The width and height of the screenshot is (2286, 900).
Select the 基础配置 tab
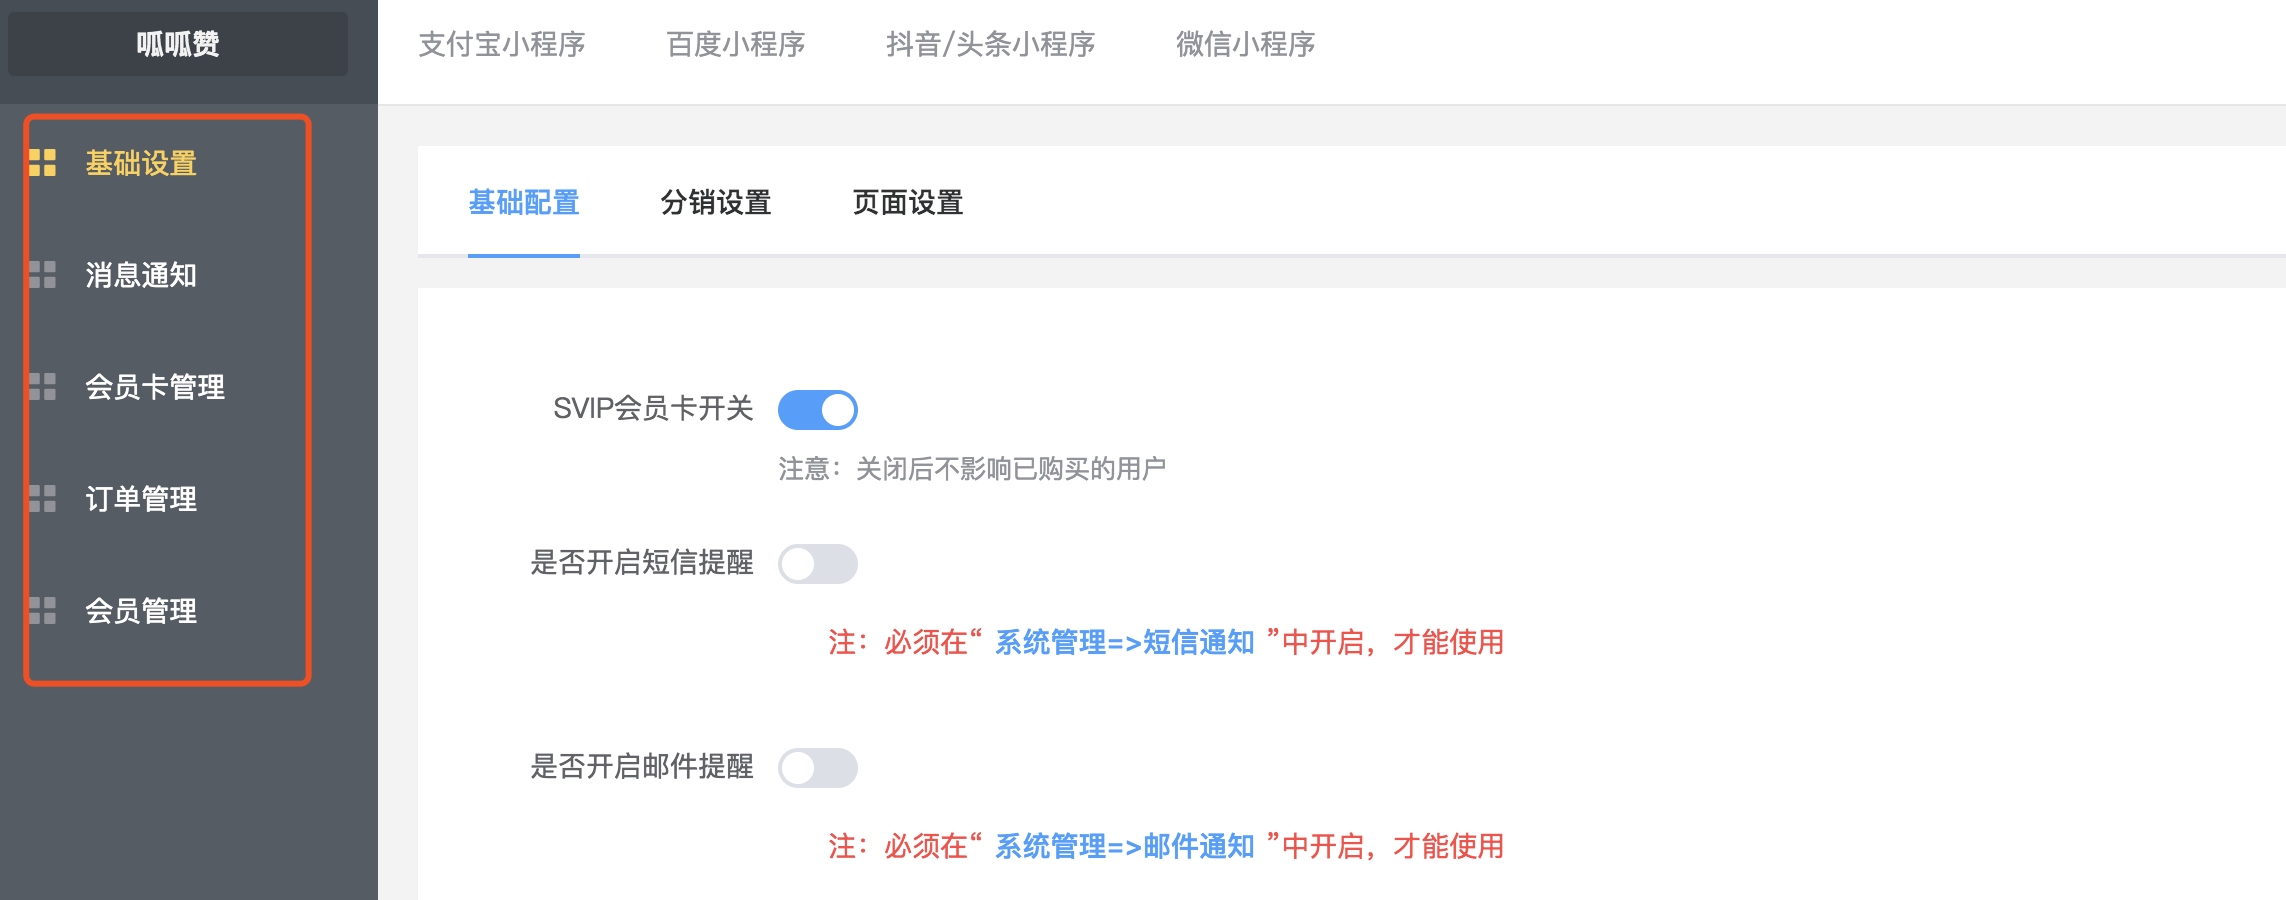coord(524,202)
